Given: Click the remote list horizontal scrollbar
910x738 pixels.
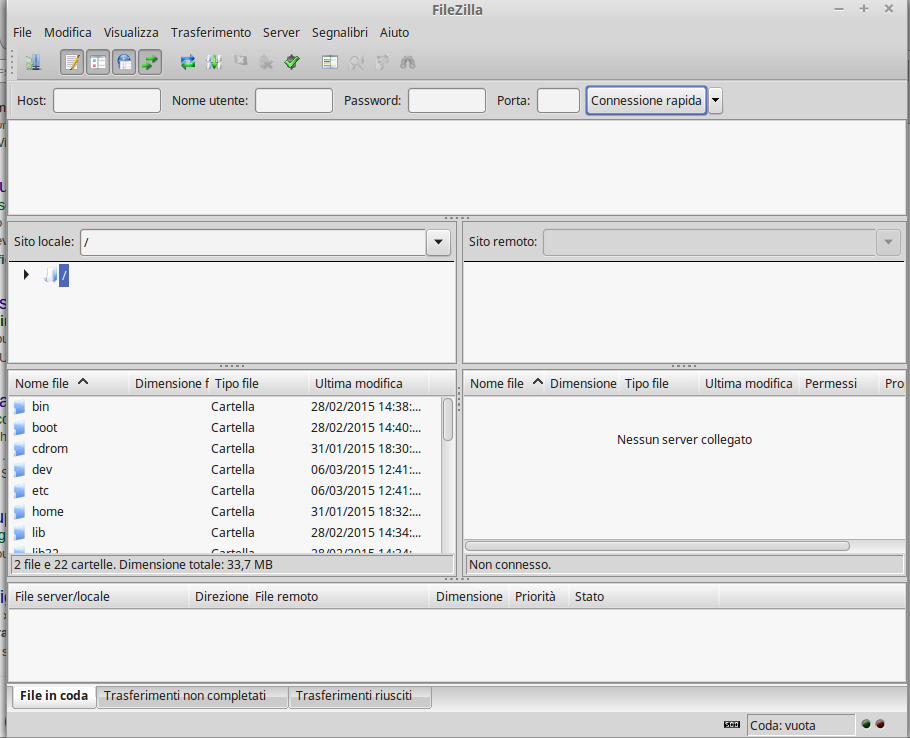Looking at the screenshot, I should click(658, 546).
